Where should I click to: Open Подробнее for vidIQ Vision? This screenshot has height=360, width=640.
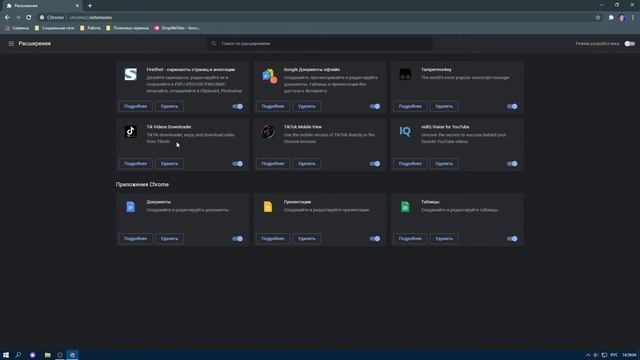tap(410, 164)
